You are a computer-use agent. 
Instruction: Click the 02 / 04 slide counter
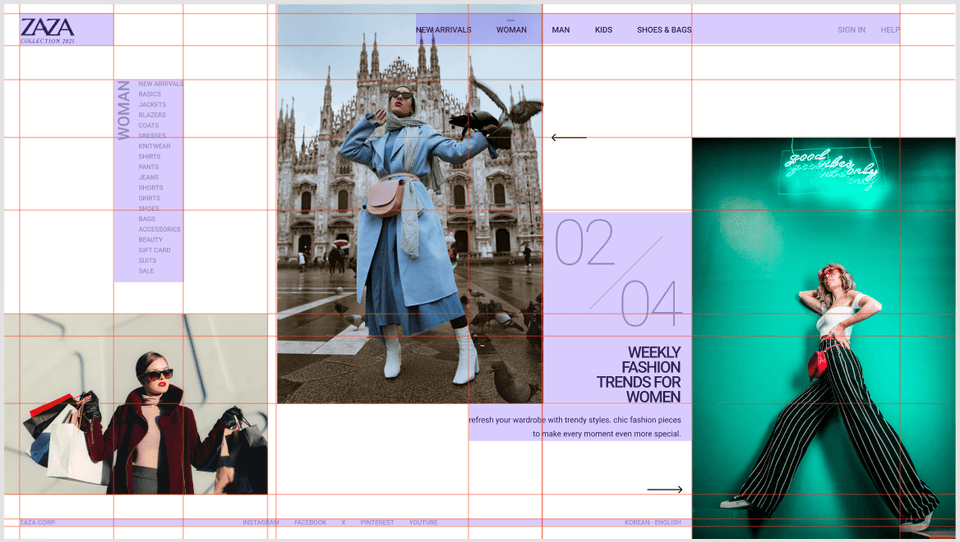click(x=617, y=273)
